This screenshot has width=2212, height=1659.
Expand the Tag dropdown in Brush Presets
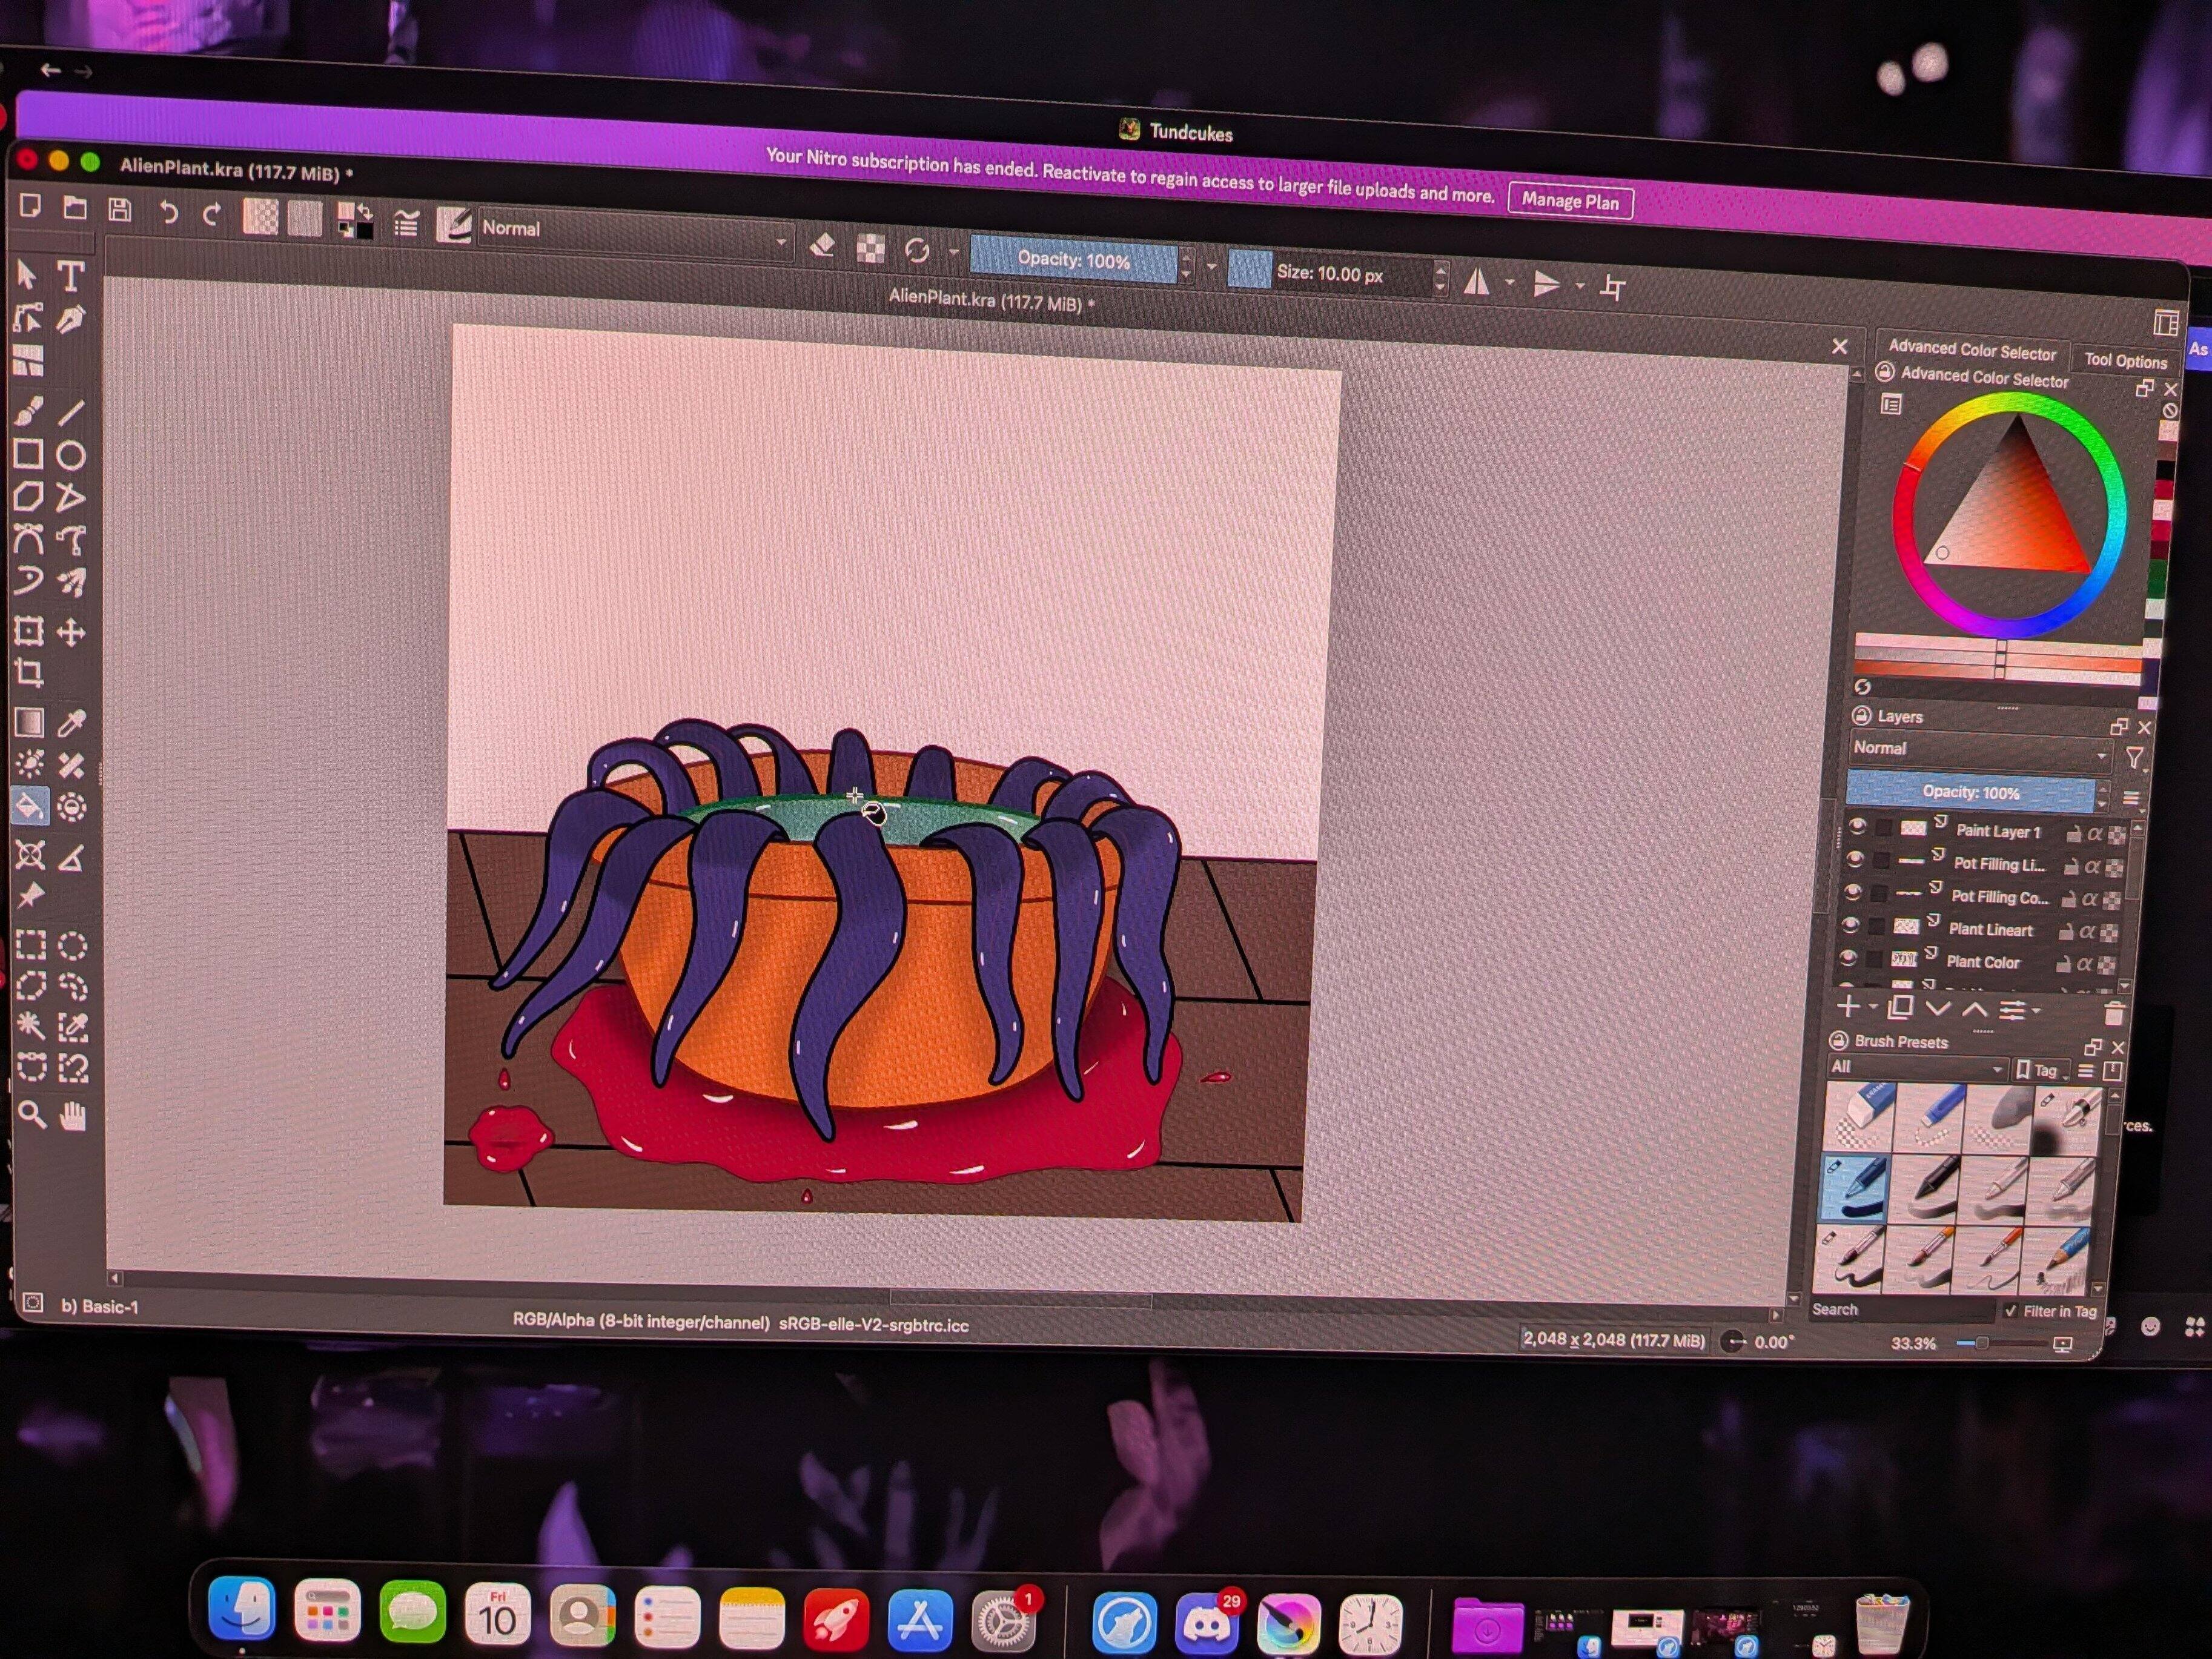(x=2042, y=1070)
